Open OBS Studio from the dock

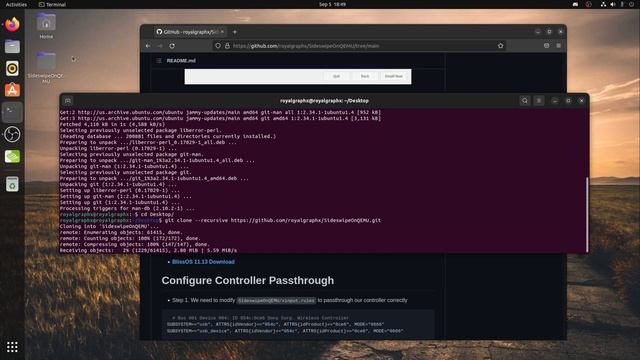[12, 134]
